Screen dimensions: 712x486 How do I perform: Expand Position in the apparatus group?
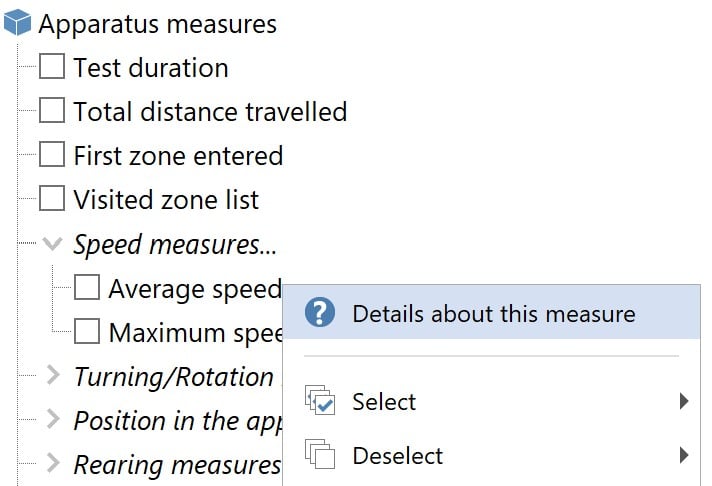coord(53,420)
